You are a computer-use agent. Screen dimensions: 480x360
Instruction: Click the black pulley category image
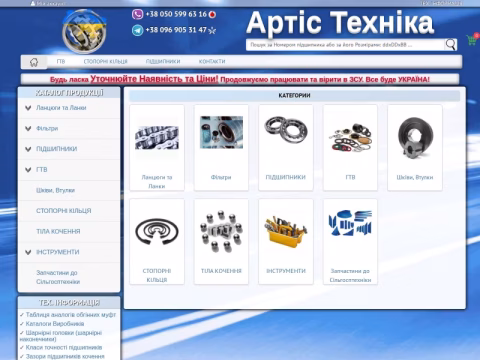(x=415, y=137)
